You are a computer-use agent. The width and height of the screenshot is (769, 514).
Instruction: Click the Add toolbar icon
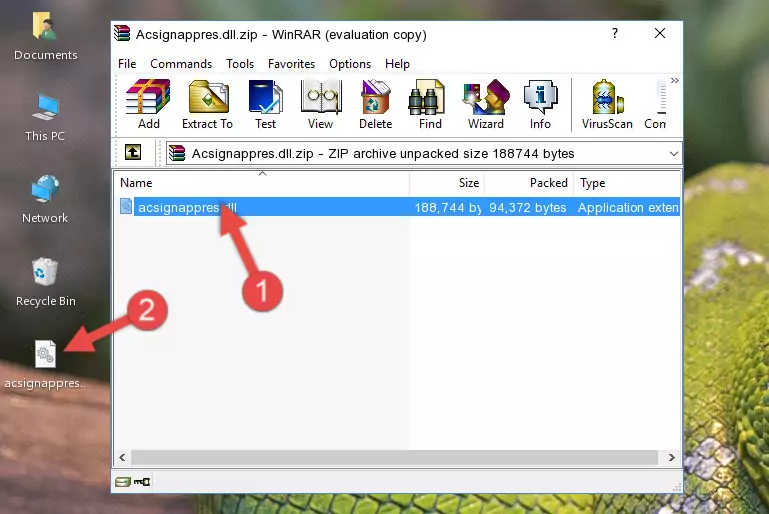148,104
